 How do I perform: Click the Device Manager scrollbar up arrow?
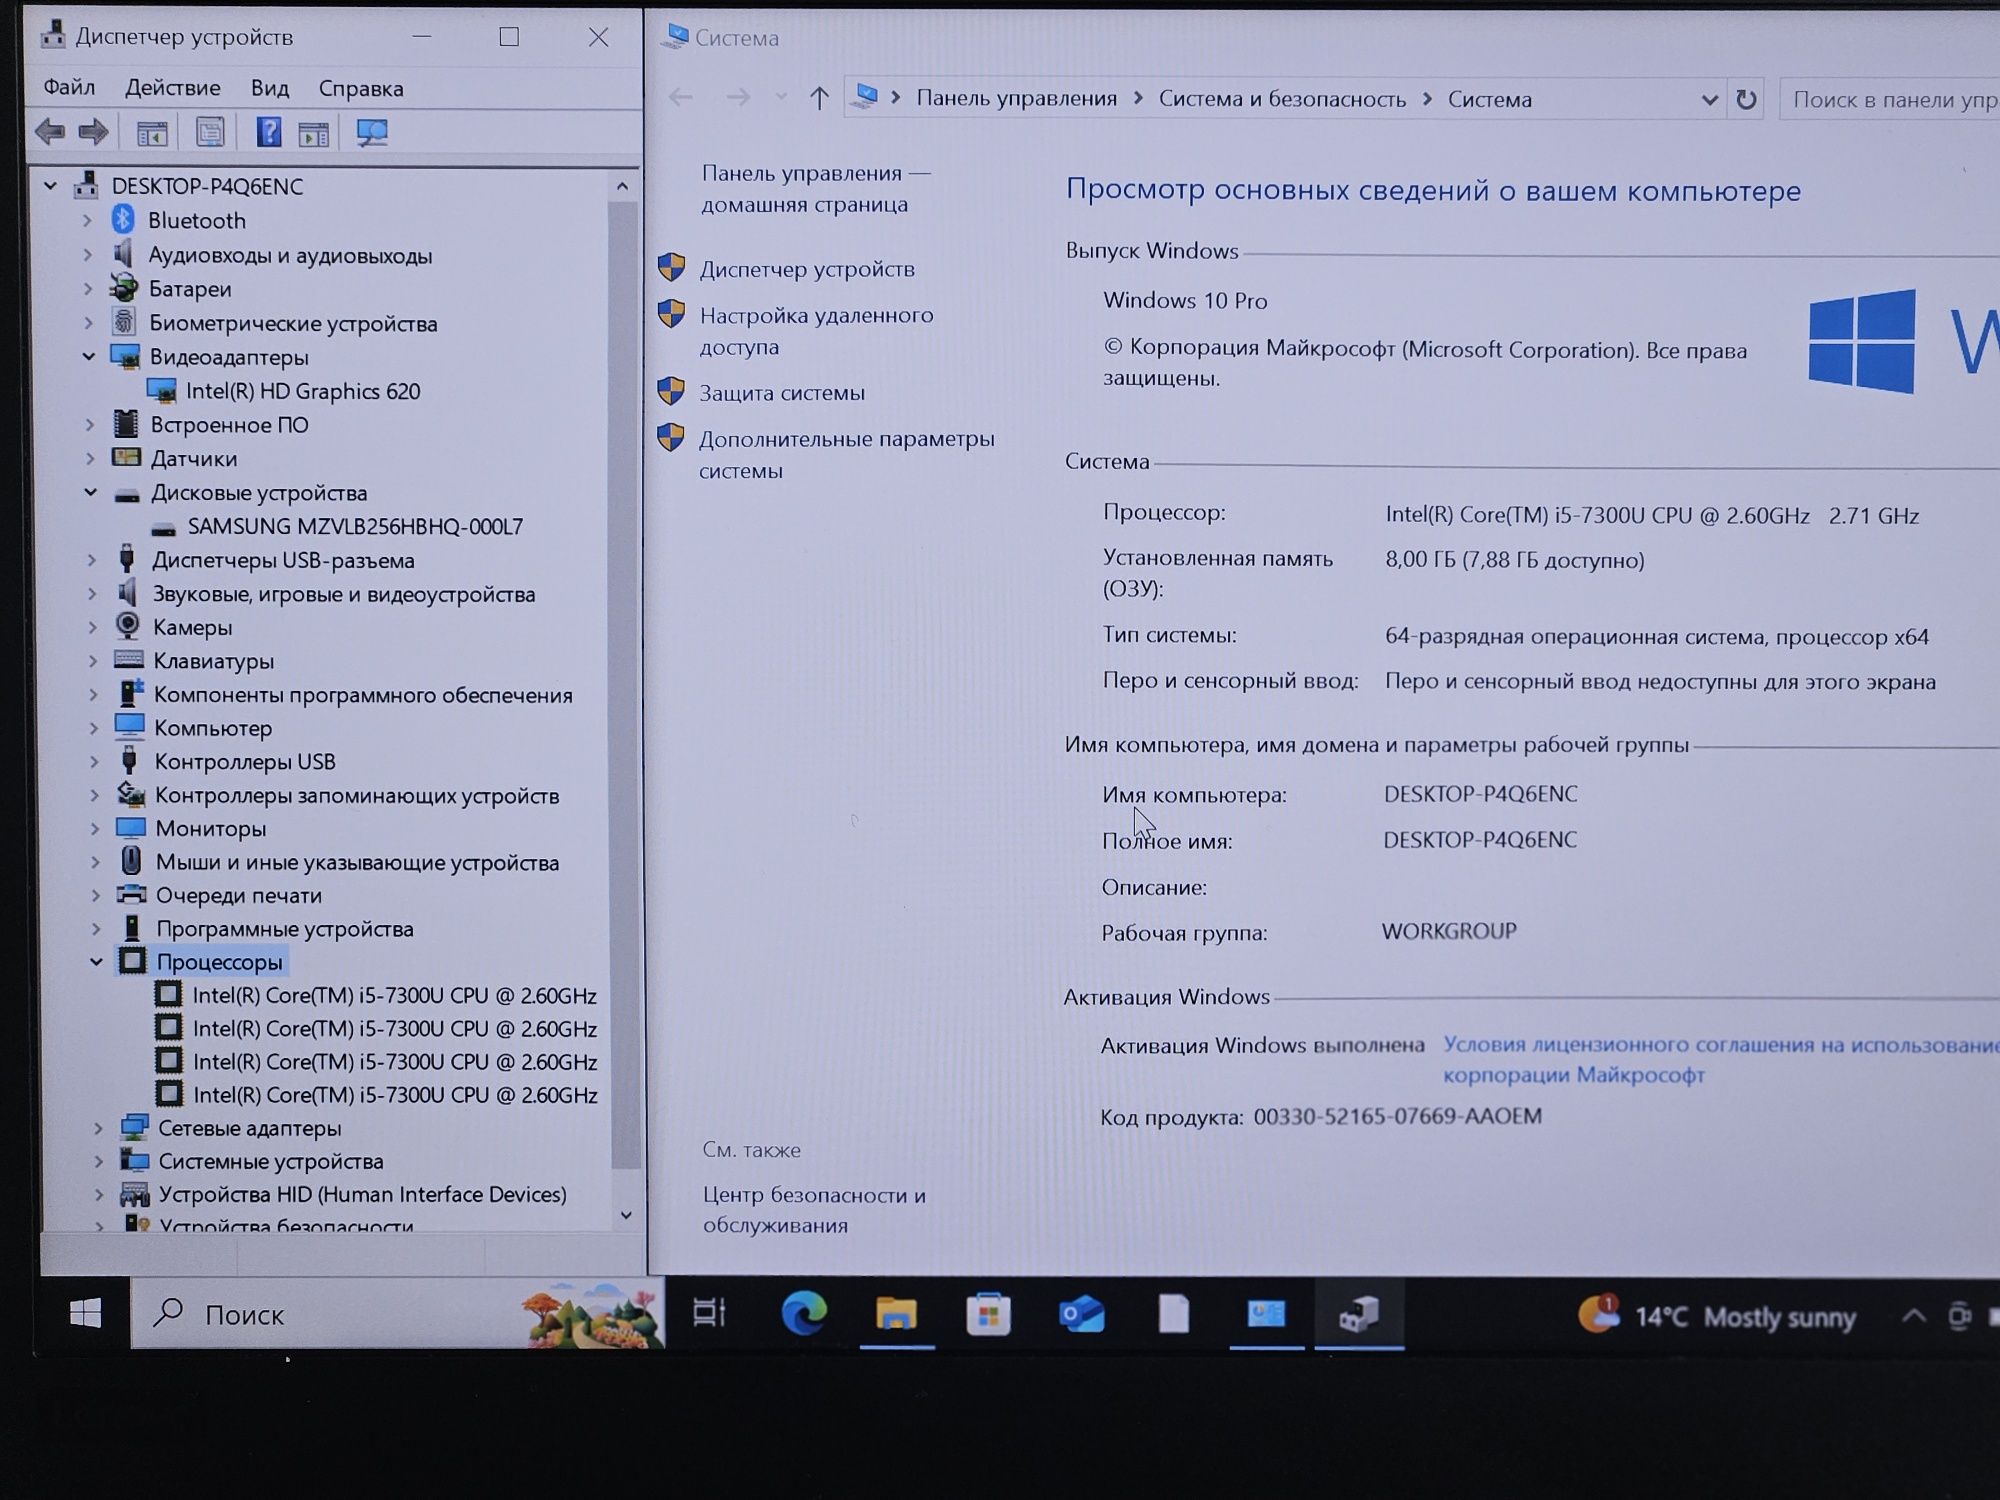[x=622, y=186]
